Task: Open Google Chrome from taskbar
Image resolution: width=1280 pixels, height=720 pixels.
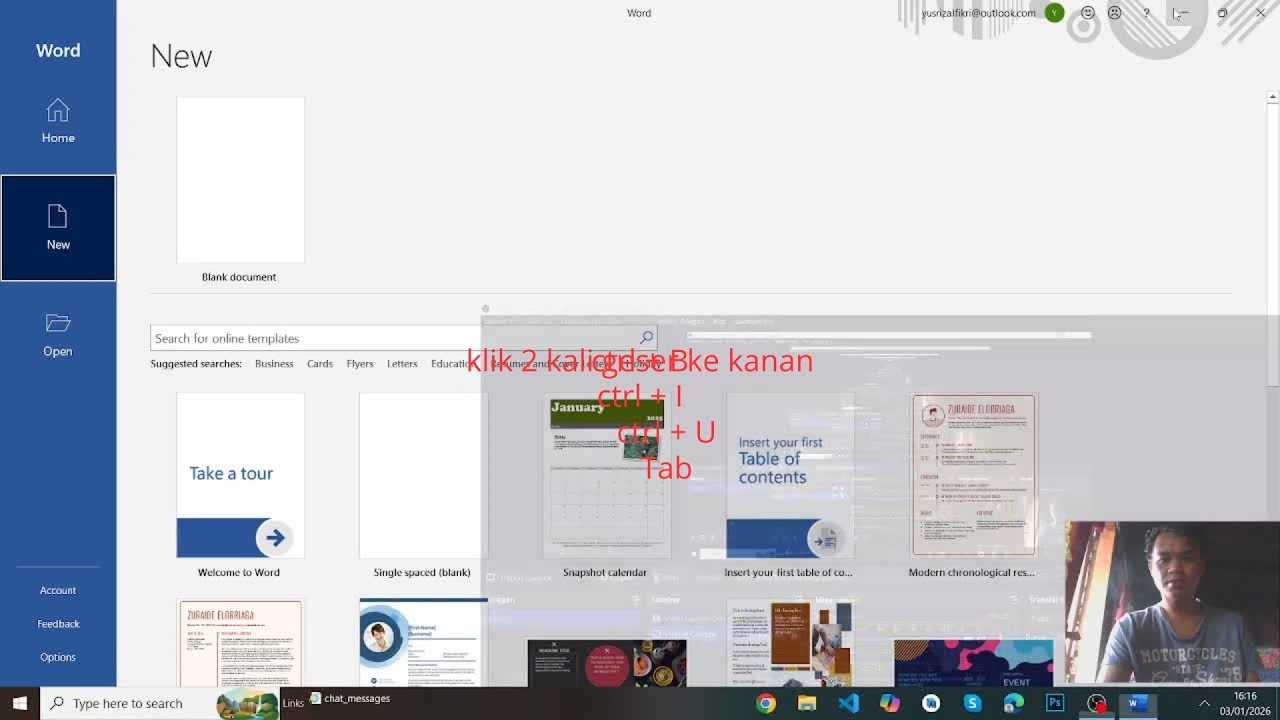Action: pyautogui.click(x=766, y=704)
